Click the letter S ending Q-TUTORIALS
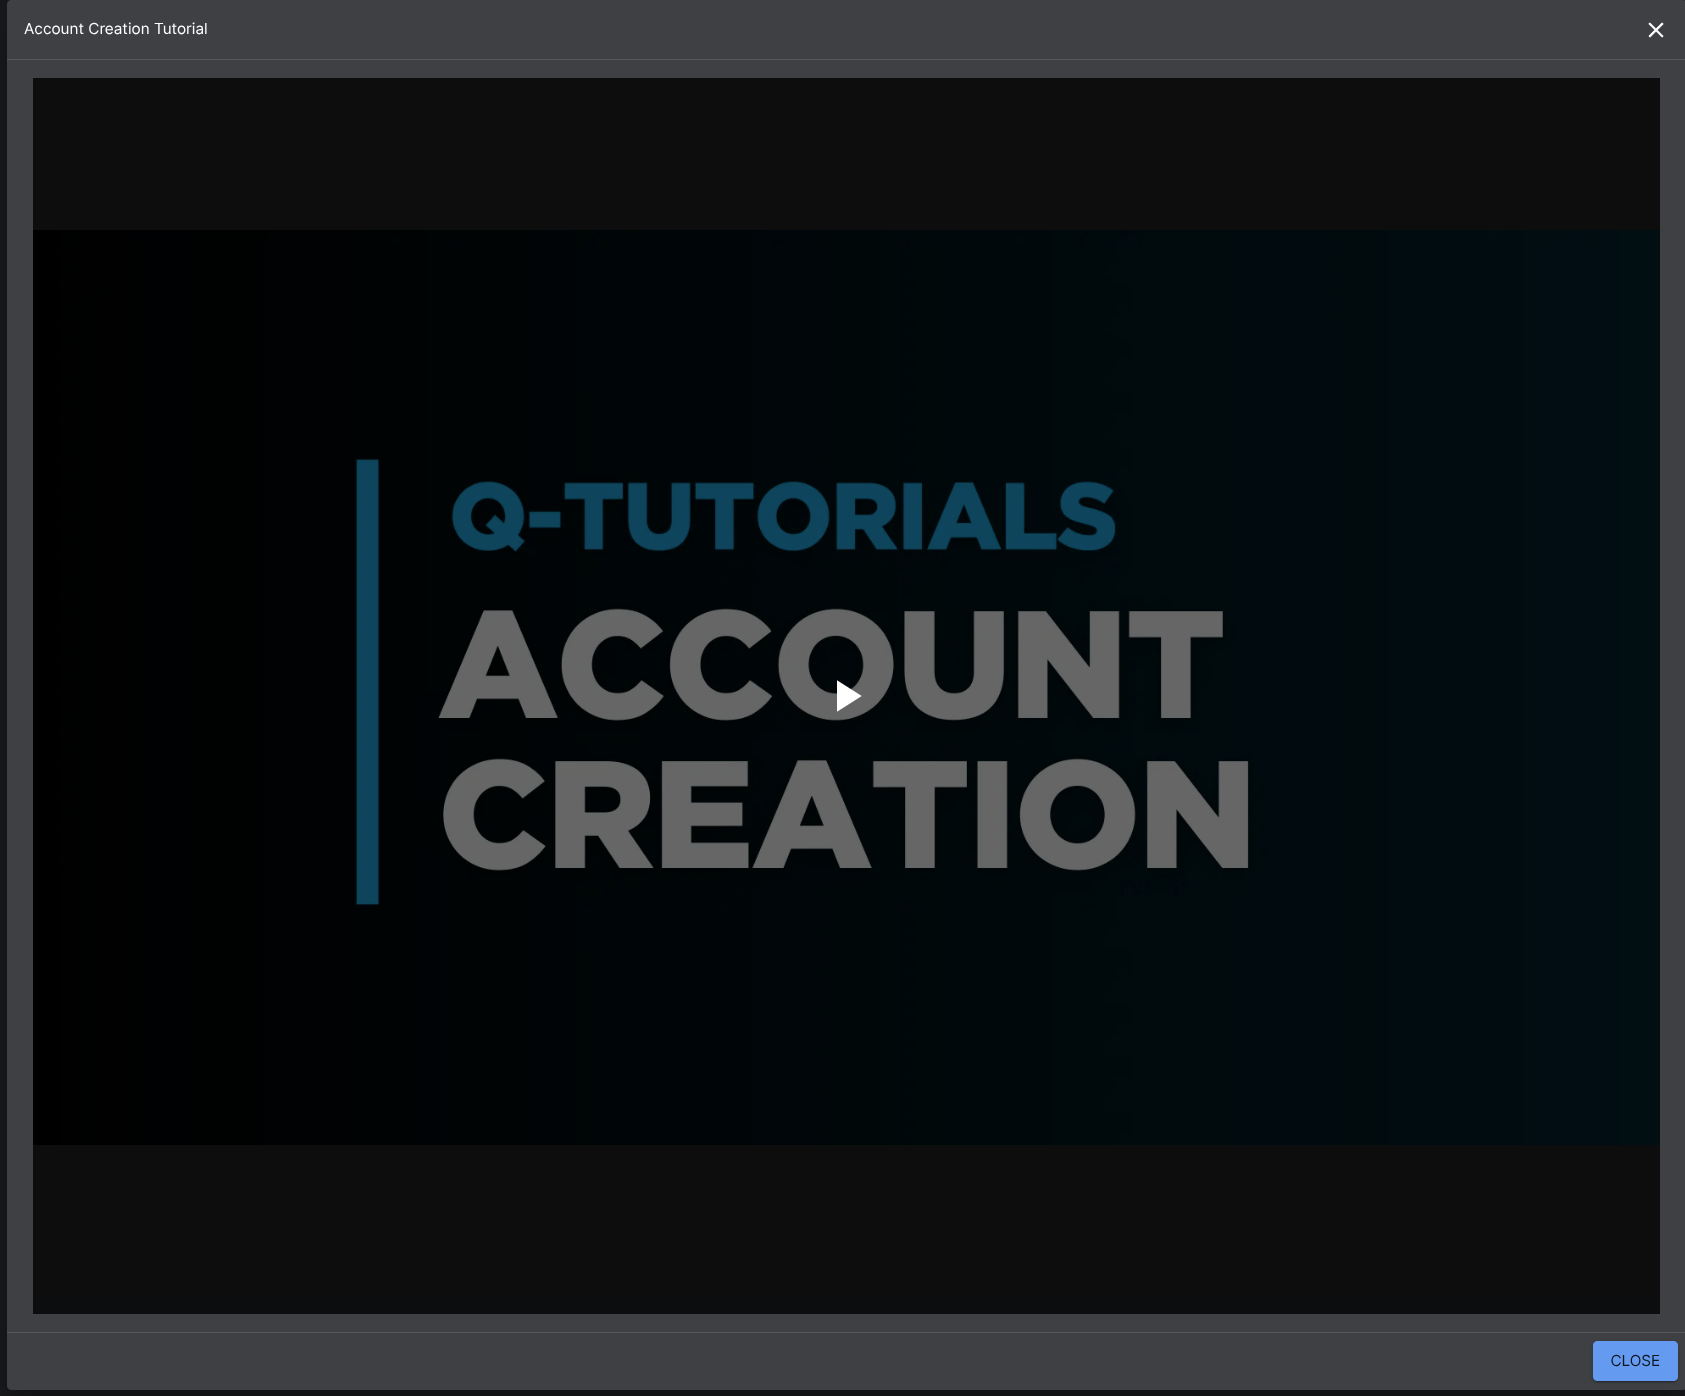The width and height of the screenshot is (1685, 1396). pyautogui.click(x=1087, y=517)
